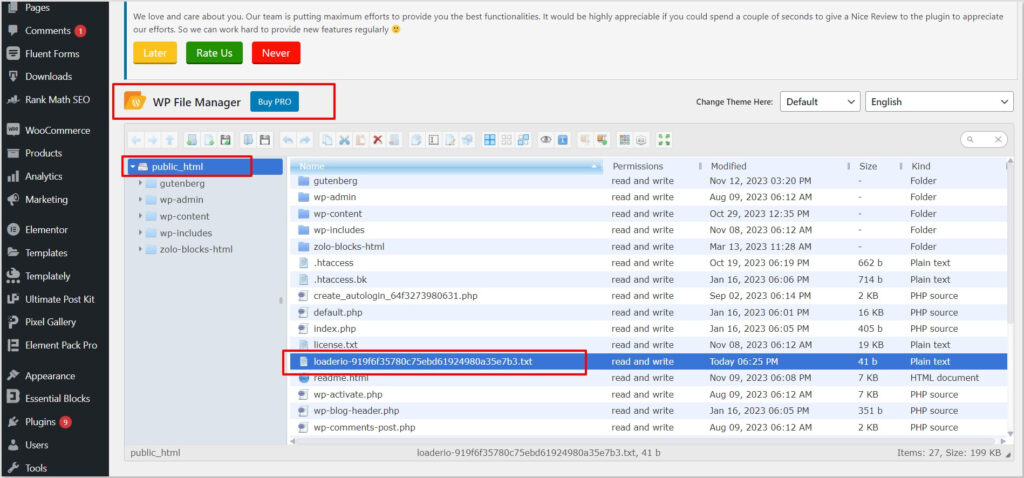This screenshot has height=478, width=1024.
Task: Select the loaderio-919f6f35780c75ebd61924980a35e7b3.txt file
Action: tap(648, 361)
